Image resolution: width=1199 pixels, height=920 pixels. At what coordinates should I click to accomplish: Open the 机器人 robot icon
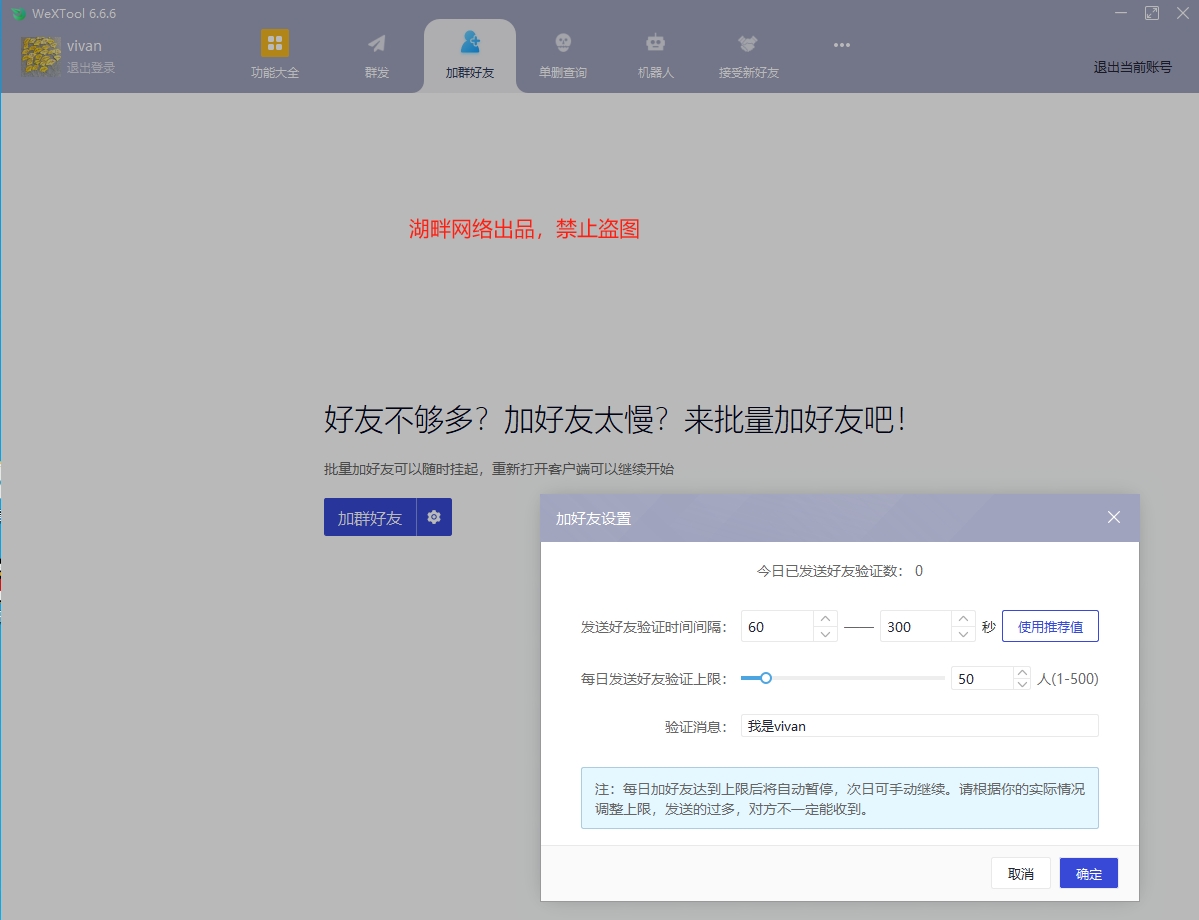click(655, 44)
